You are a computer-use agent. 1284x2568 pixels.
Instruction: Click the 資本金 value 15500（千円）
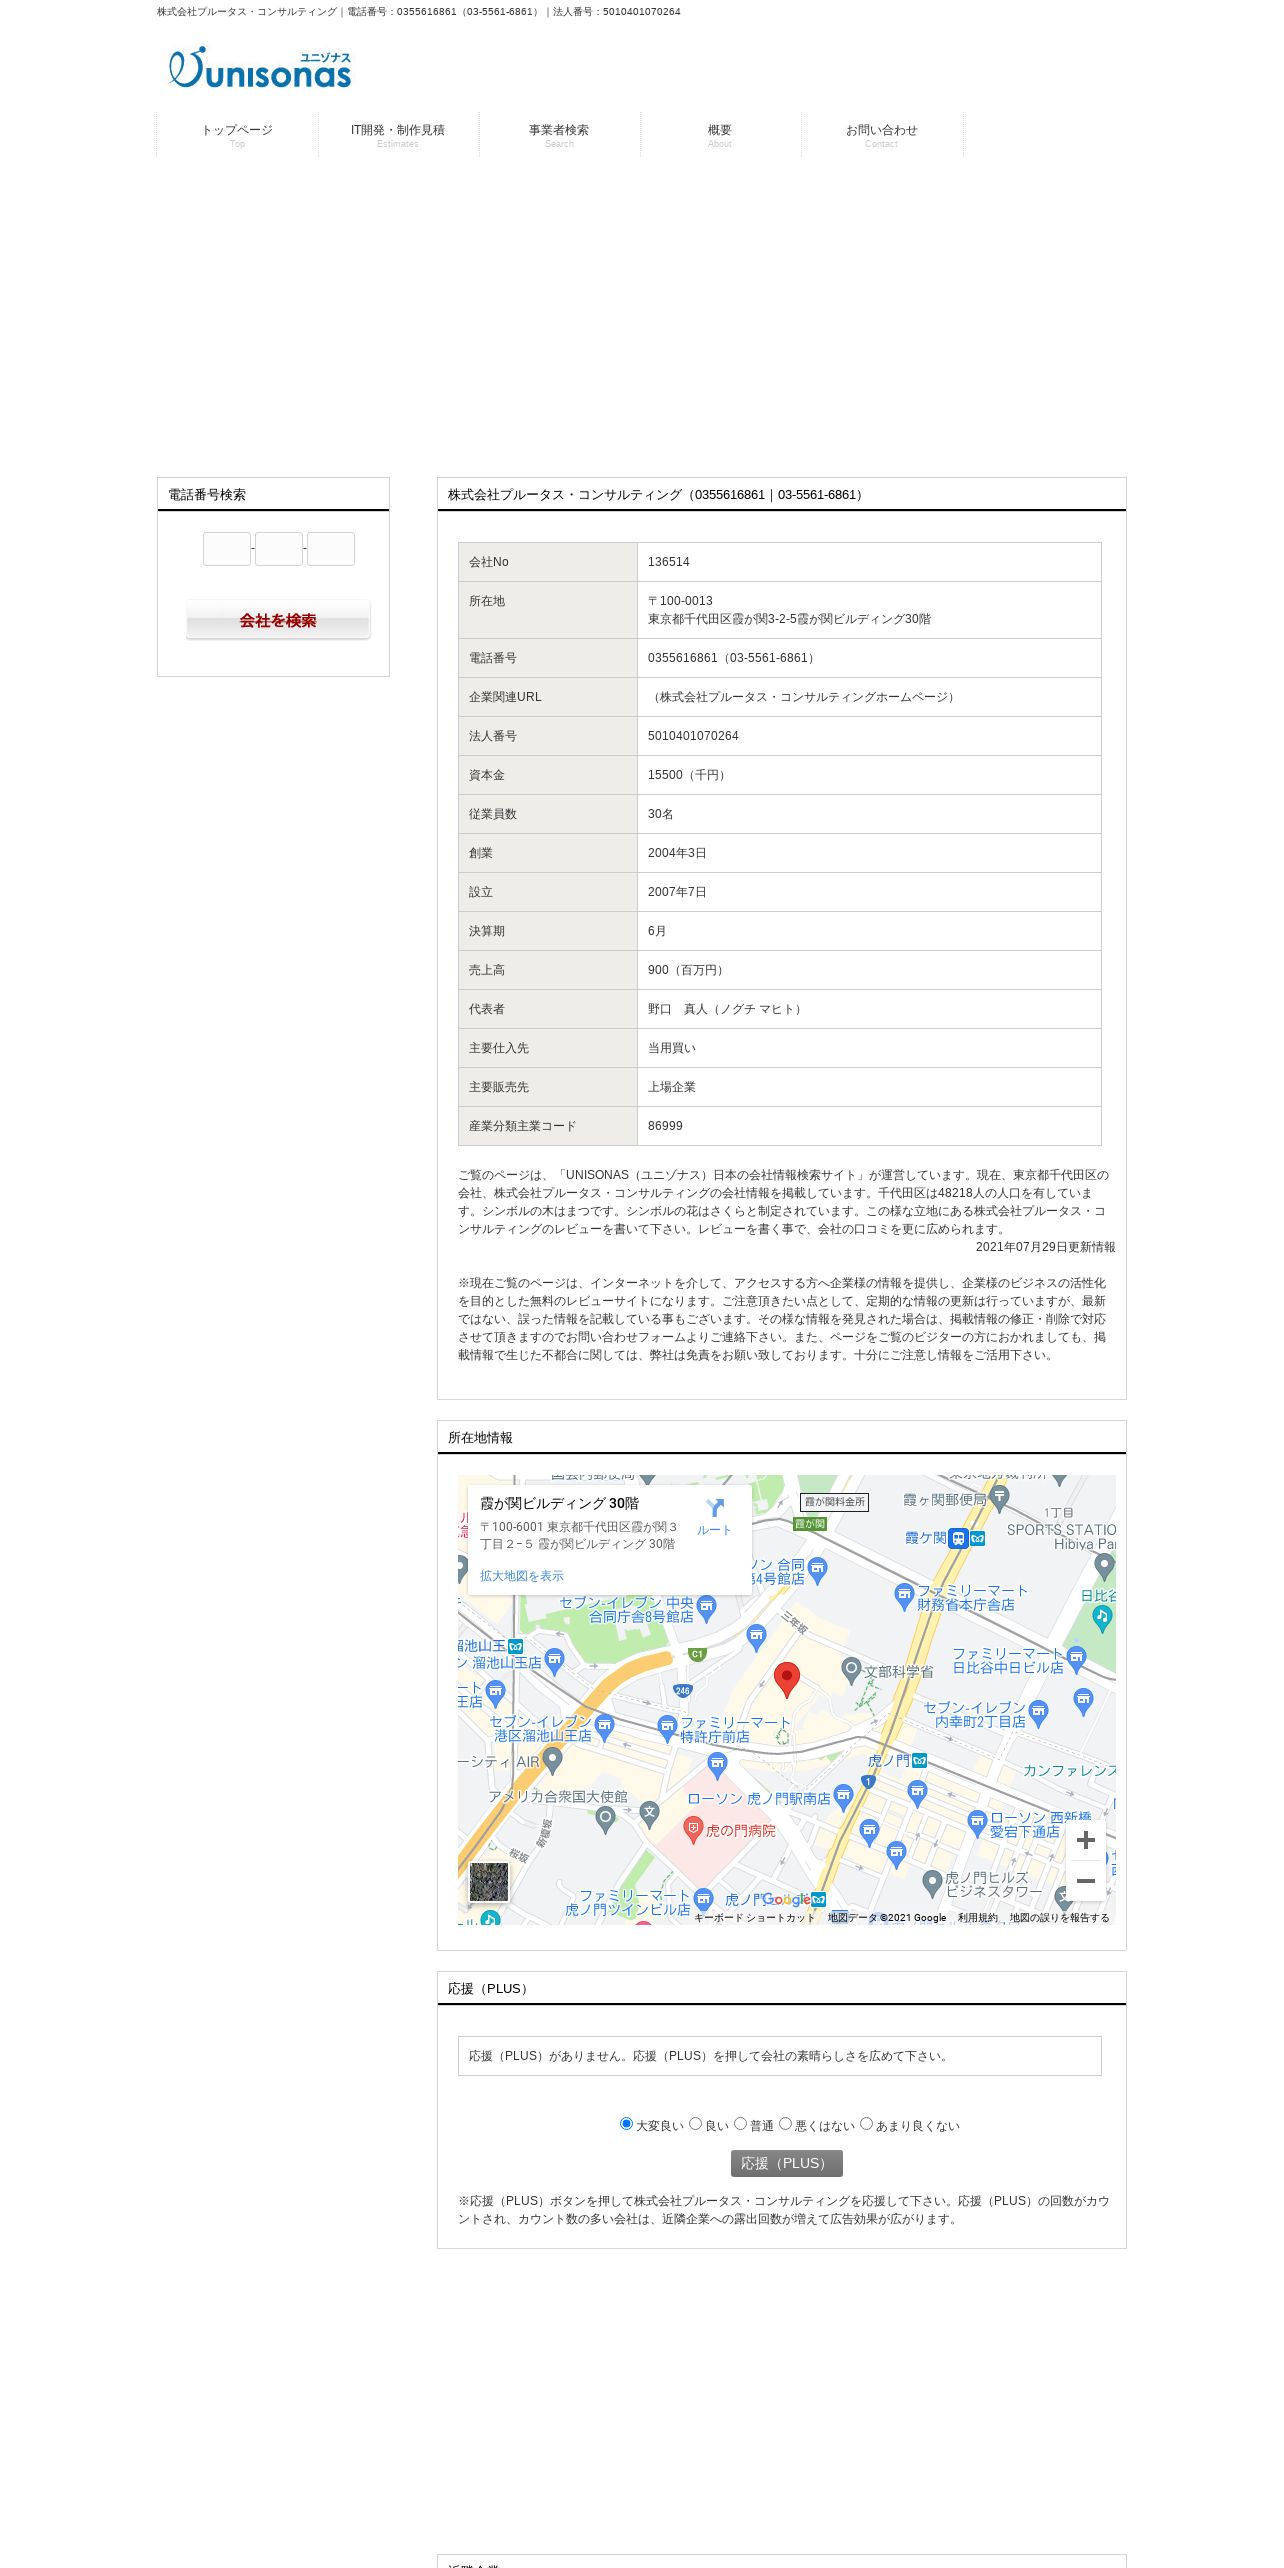tap(689, 775)
